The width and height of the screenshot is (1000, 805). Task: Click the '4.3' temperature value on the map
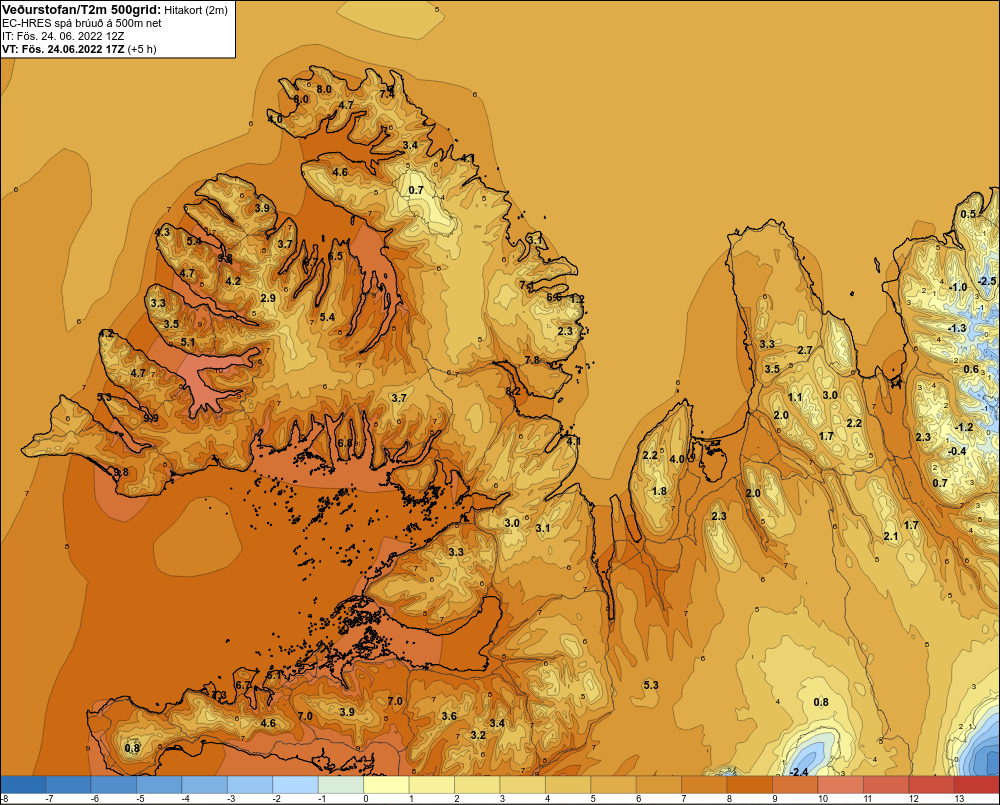(163, 232)
